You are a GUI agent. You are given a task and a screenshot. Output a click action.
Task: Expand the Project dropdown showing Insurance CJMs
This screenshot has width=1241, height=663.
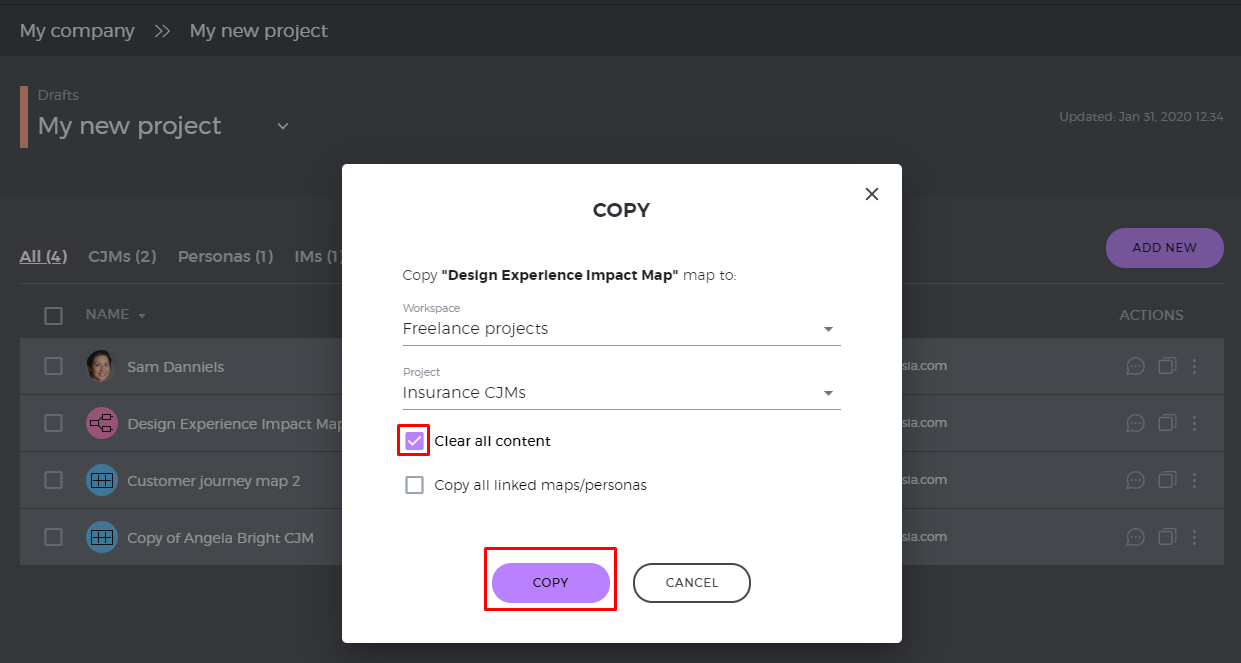[x=621, y=393]
